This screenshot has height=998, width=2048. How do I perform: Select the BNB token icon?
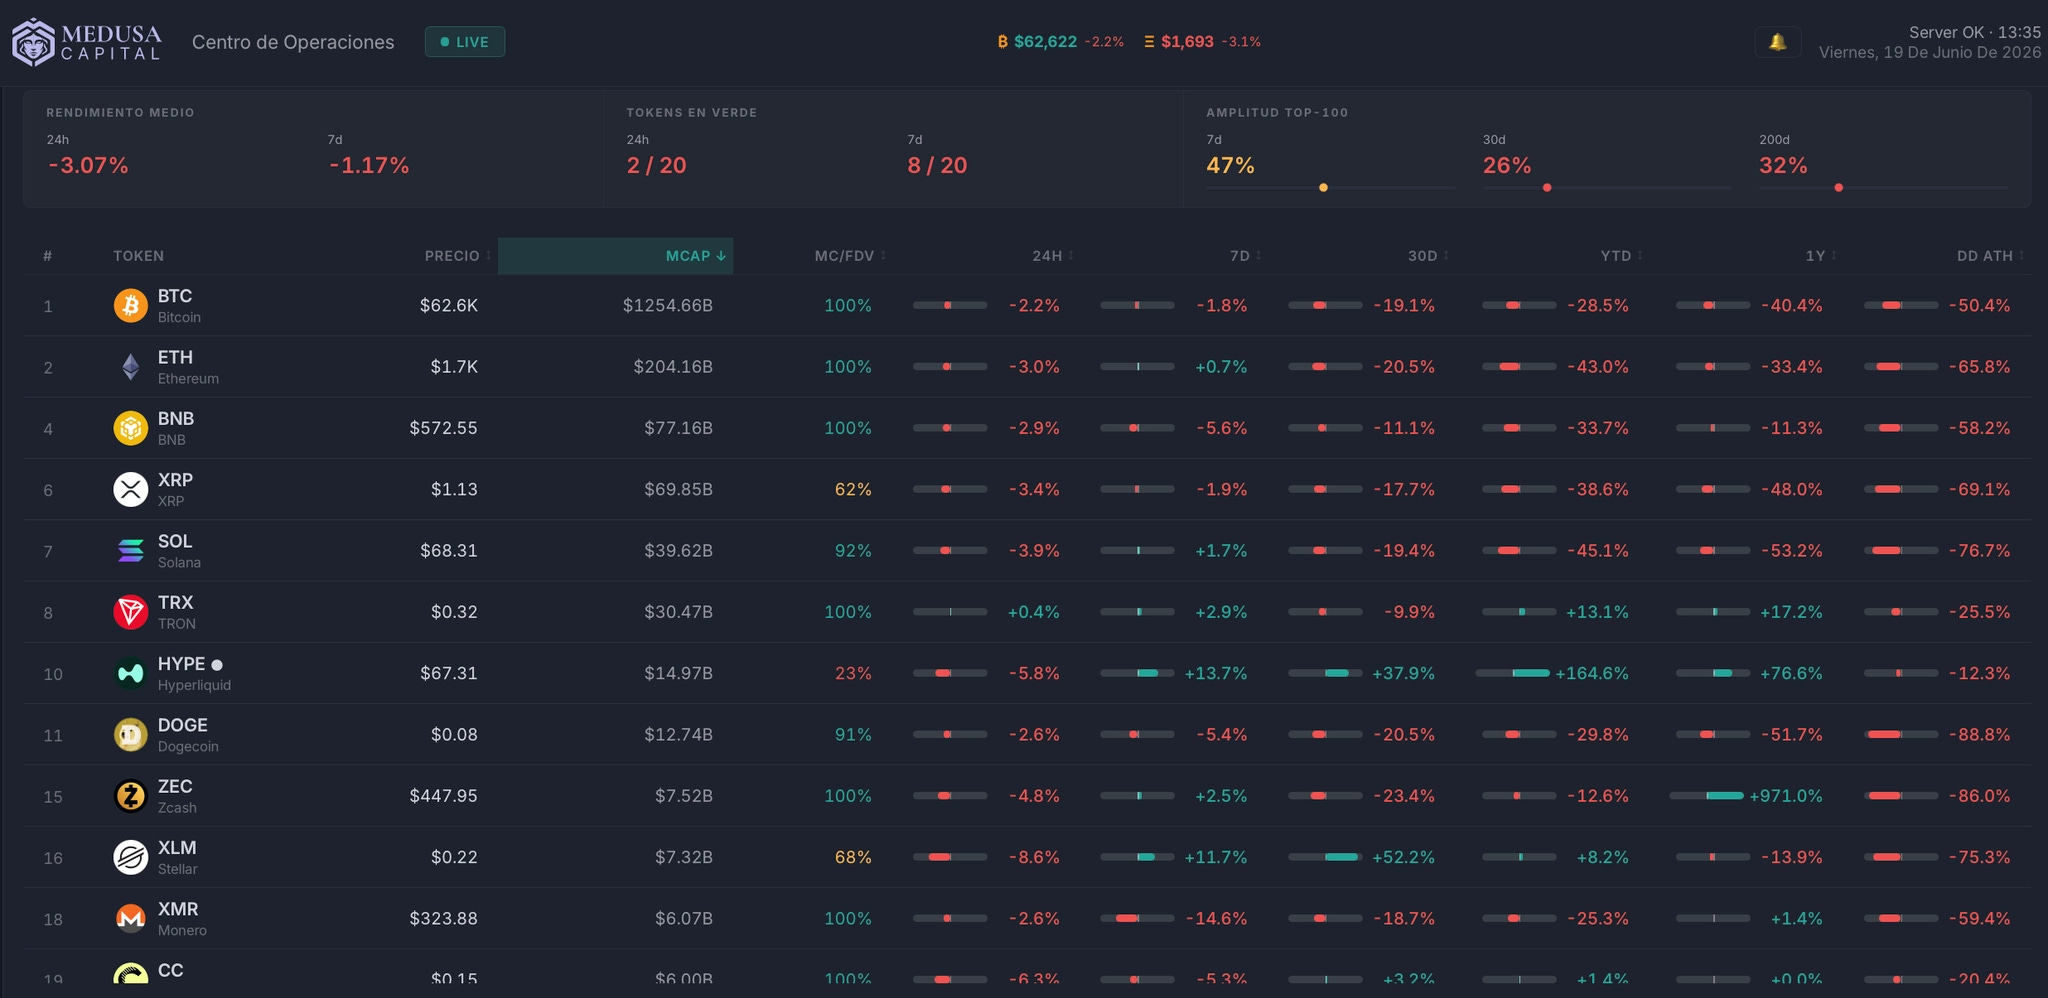point(131,428)
